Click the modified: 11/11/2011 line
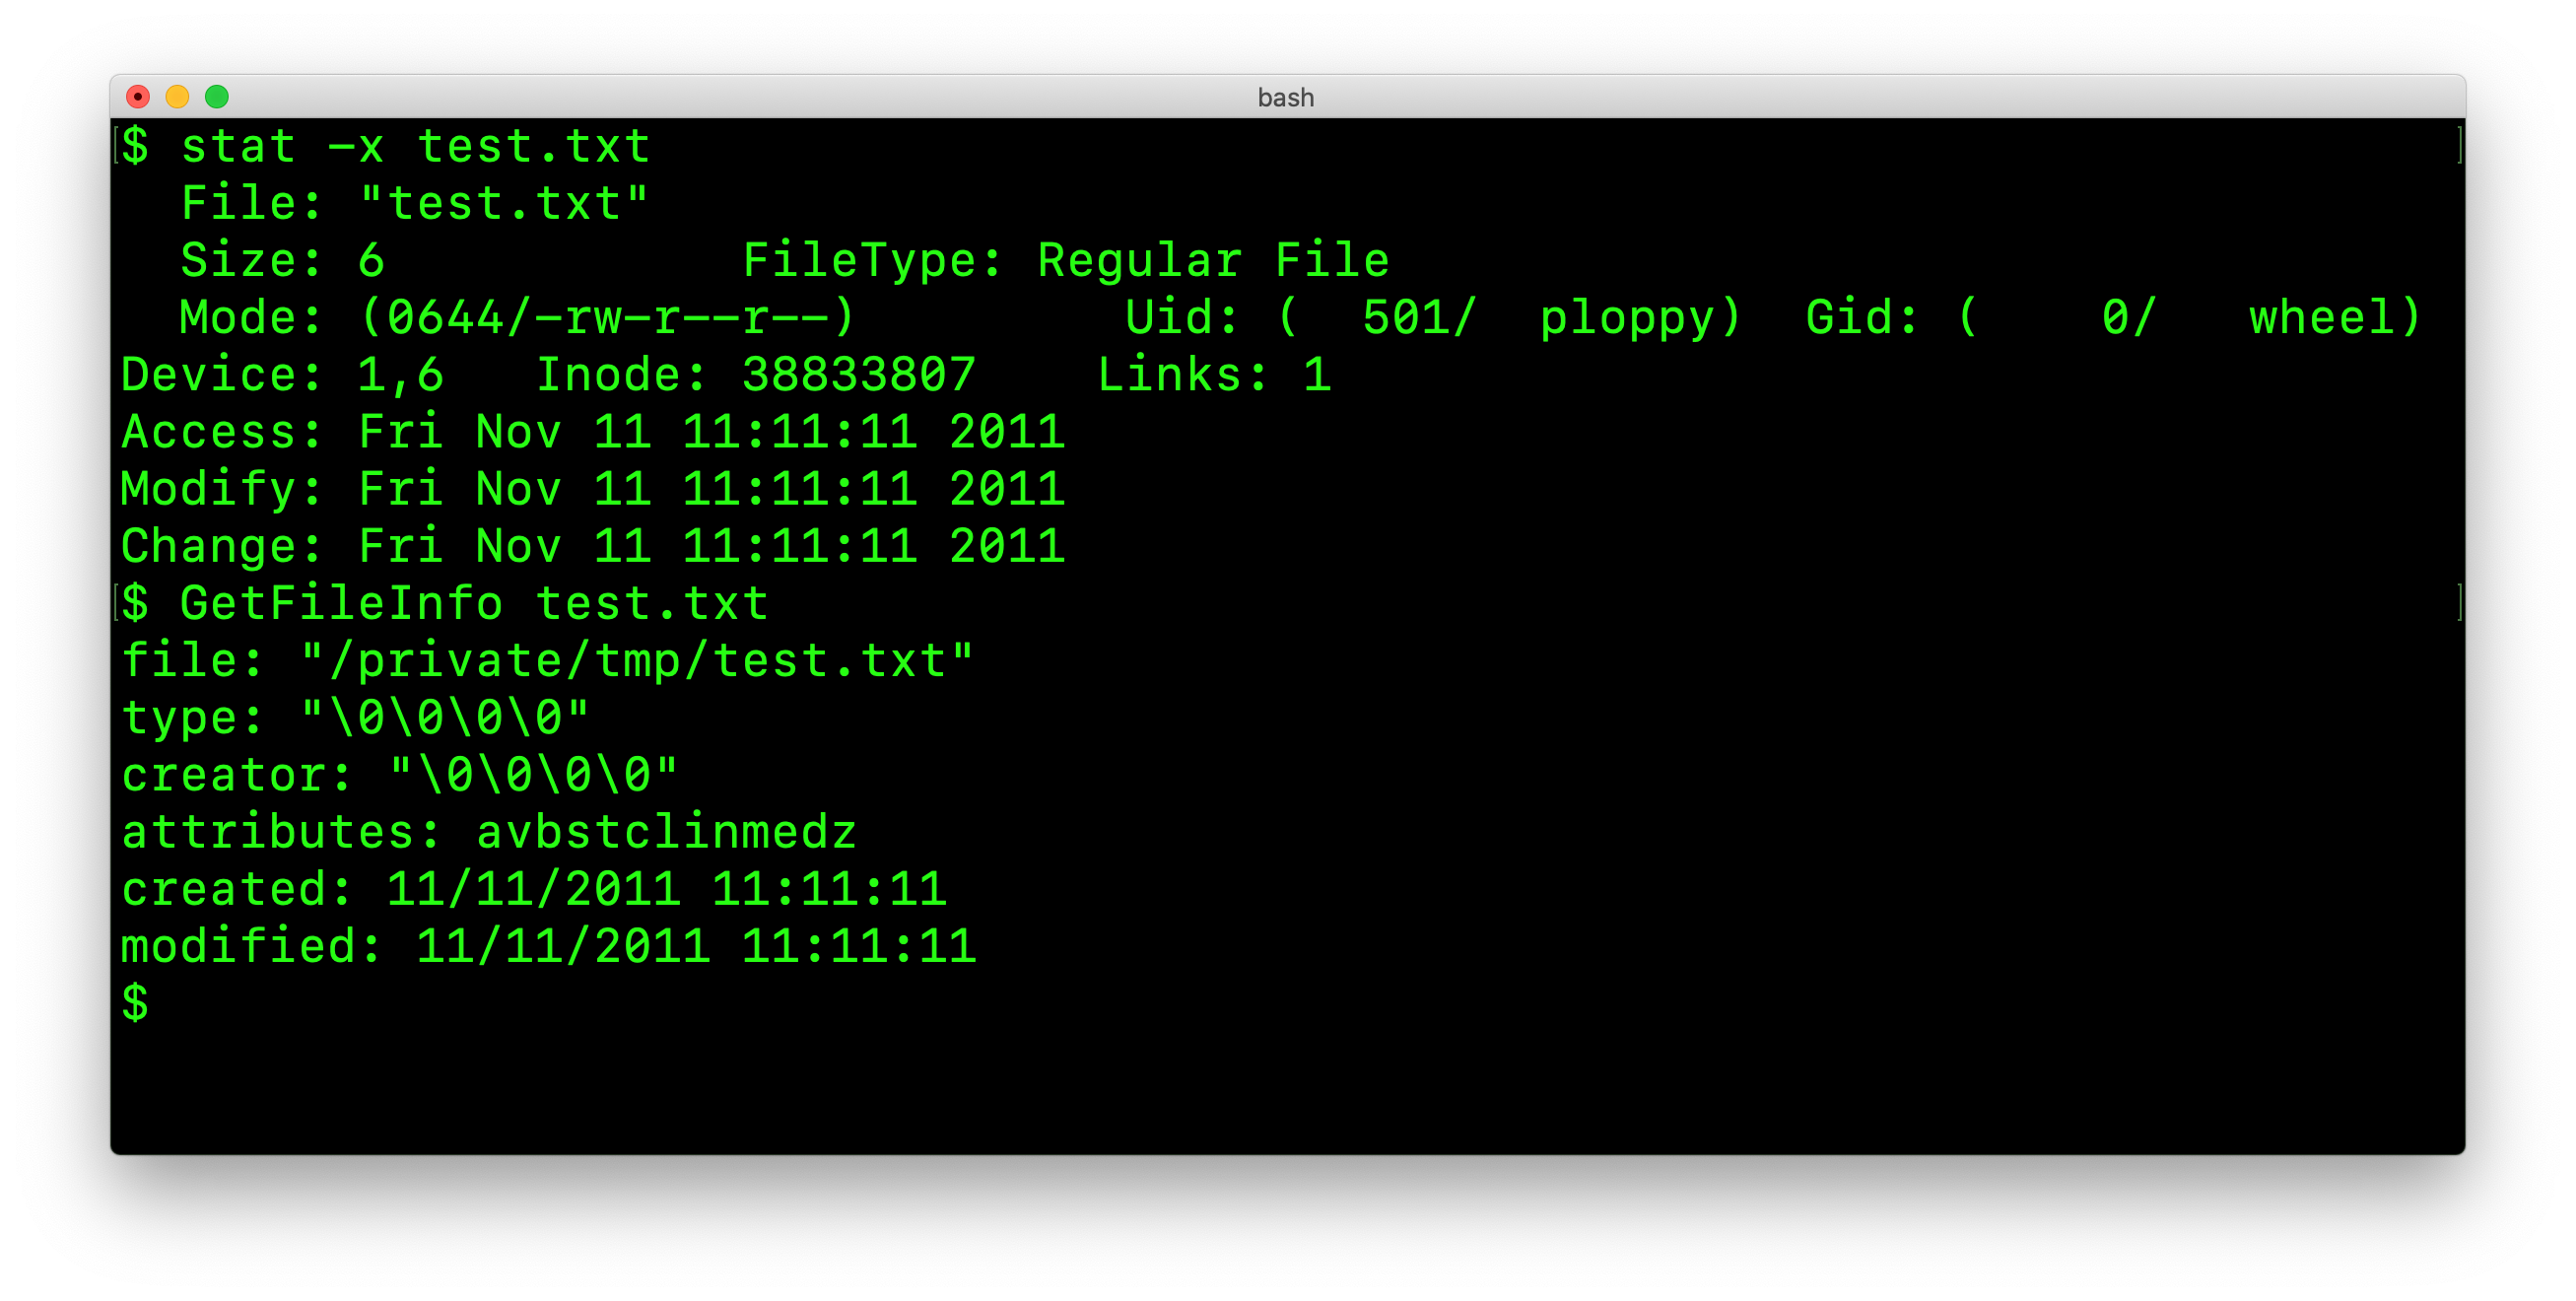The height and width of the screenshot is (1301, 2576). 549,946
